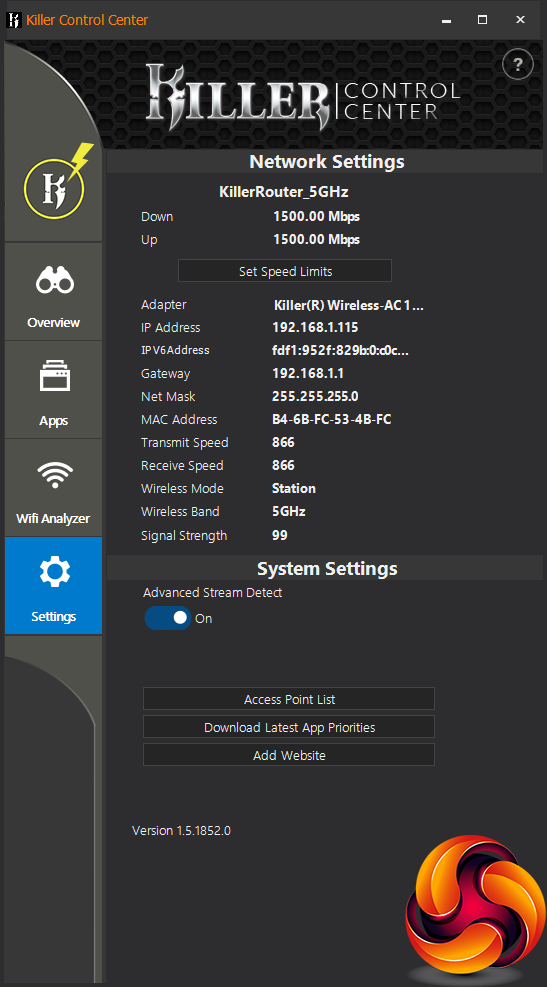Click the Up speed label row
547x987 pixels.
coord(149,240)
